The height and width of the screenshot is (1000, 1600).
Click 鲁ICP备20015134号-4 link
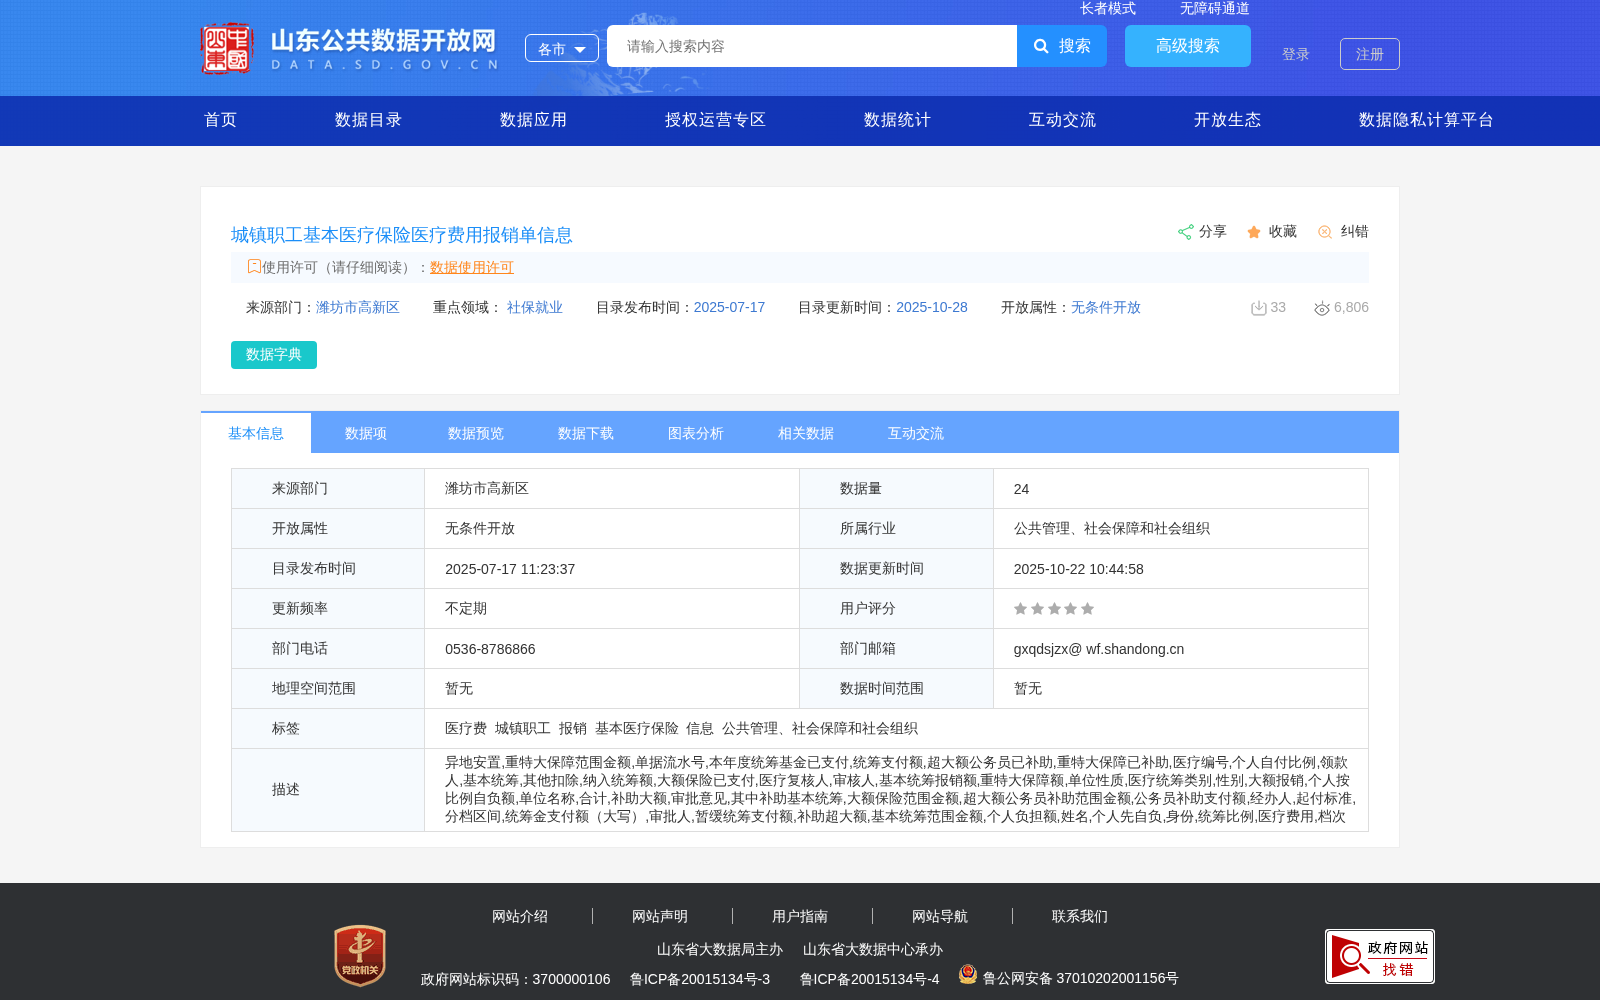pyautogui.click(x=870, y=979)
